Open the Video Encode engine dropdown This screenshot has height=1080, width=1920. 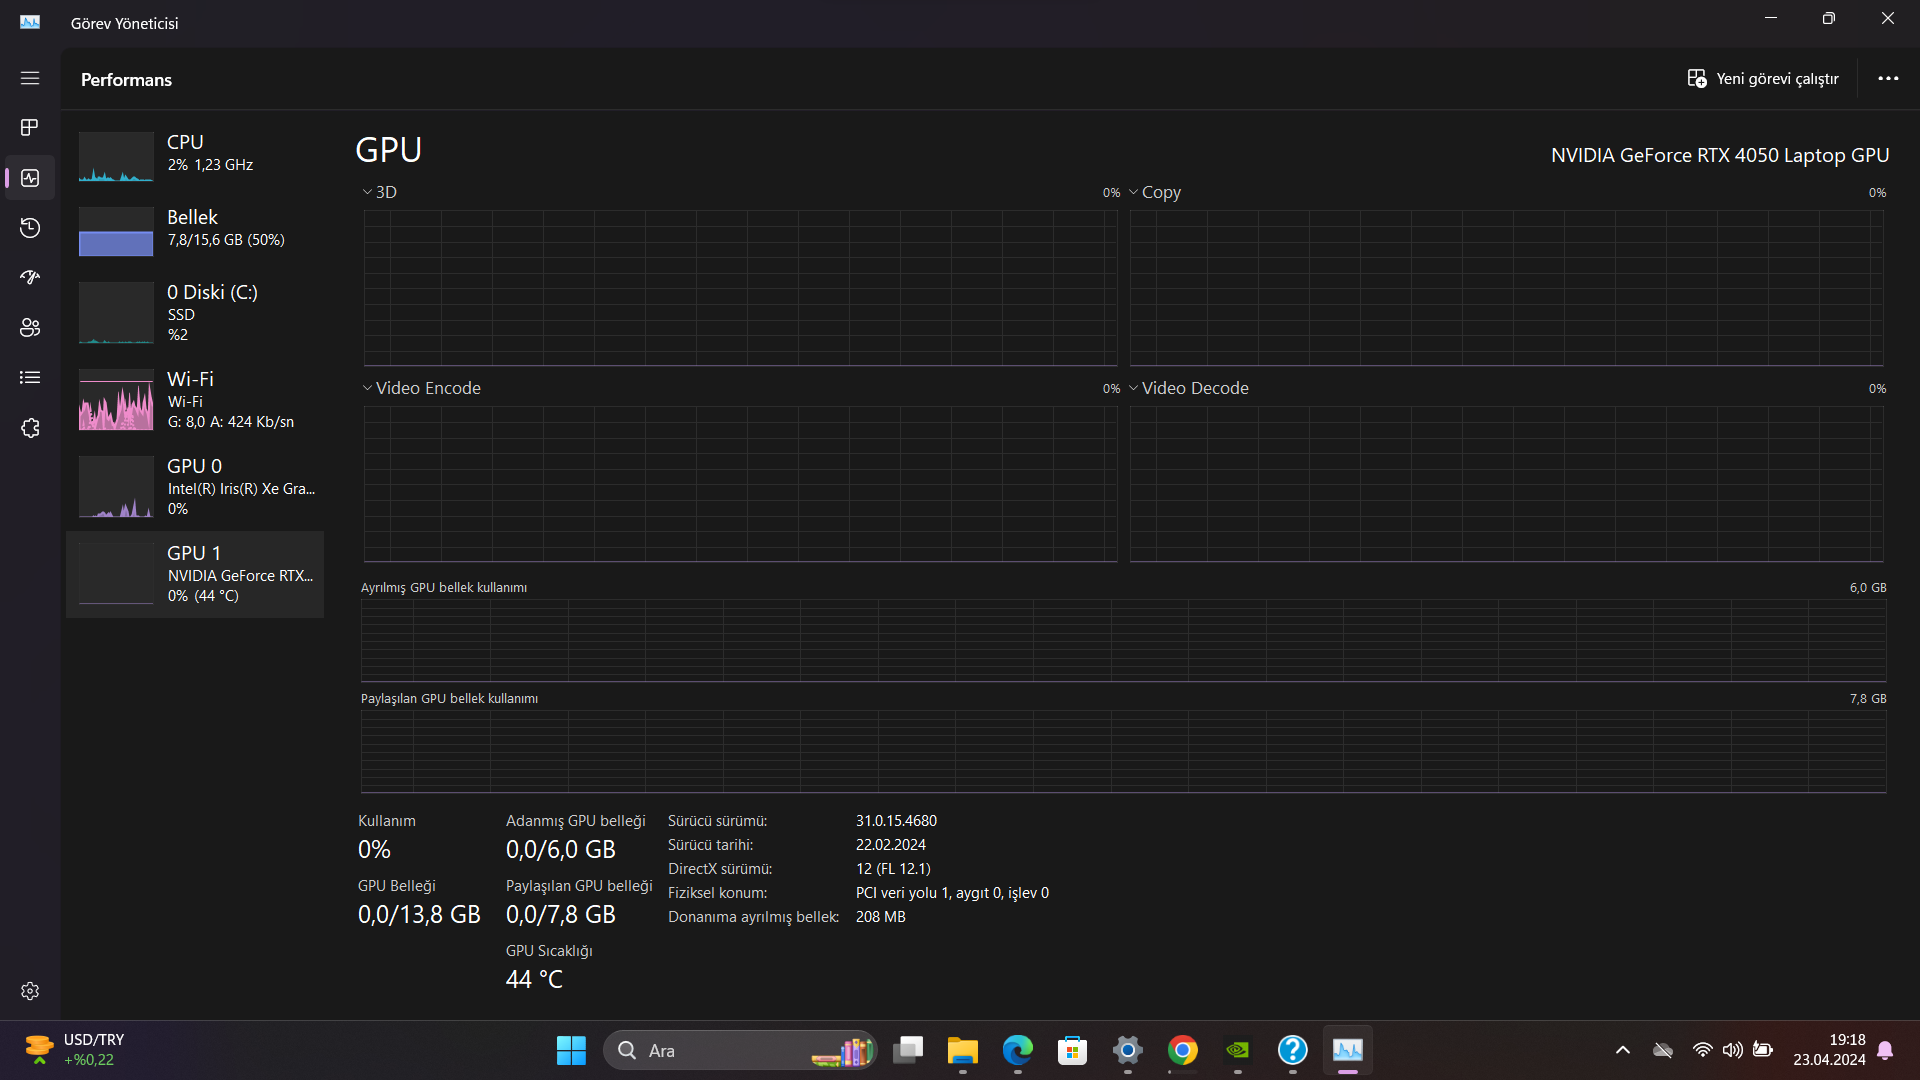point(421,388)
